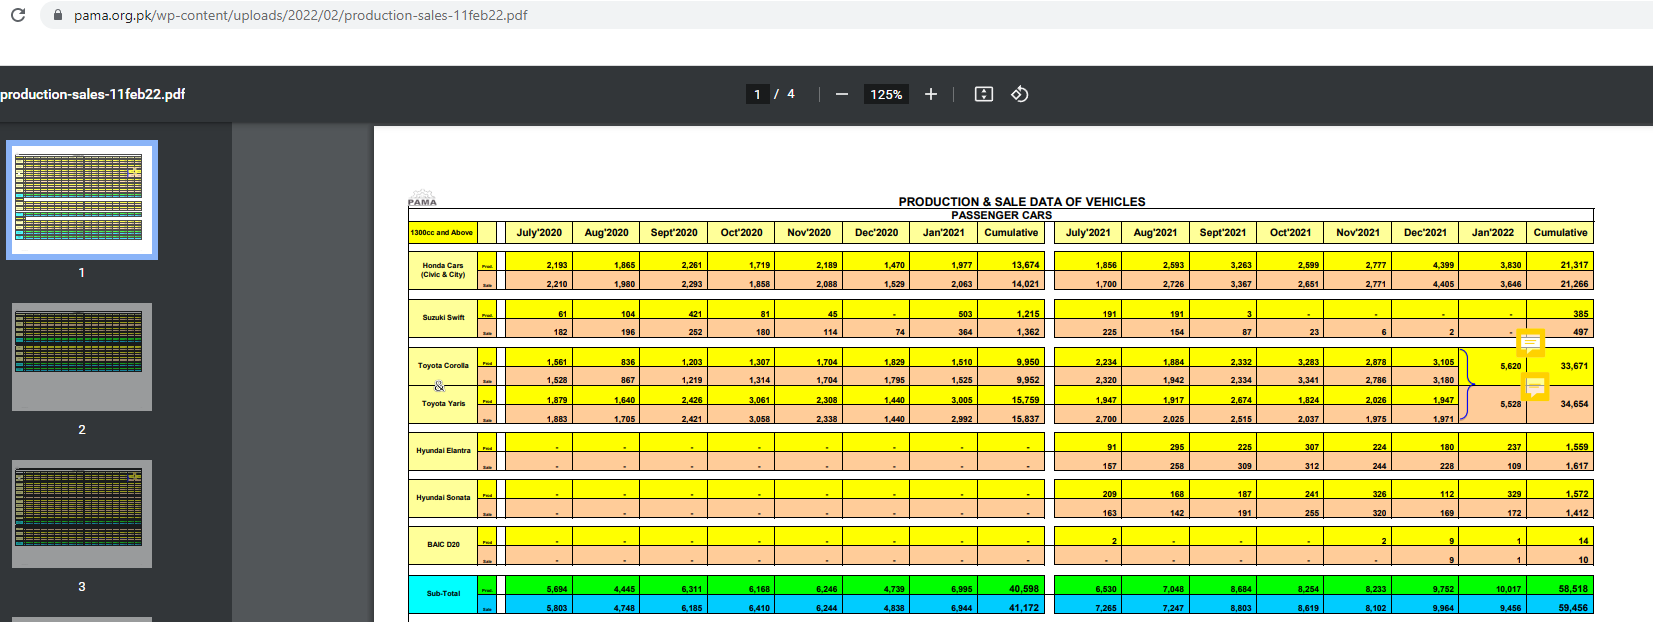
Task: Rotate the document counterclockwise
Action: click(1020, 94)
